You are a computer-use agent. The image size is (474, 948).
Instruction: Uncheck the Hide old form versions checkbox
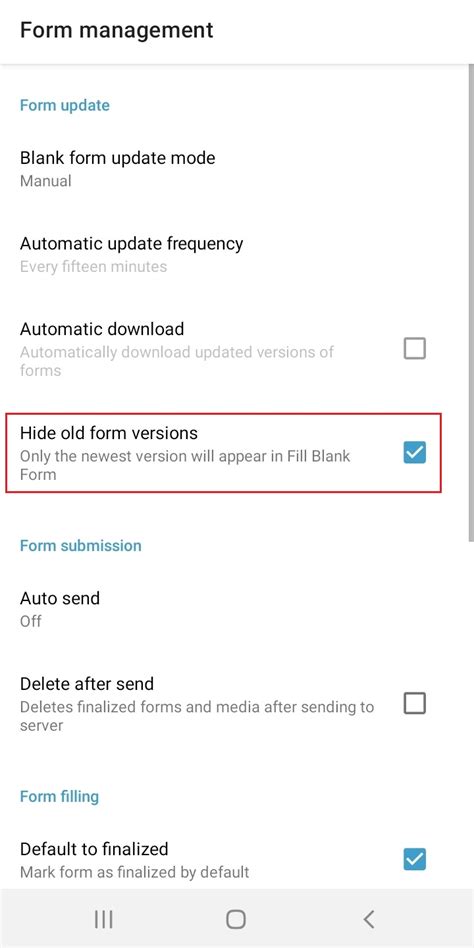tap(415, 452)
